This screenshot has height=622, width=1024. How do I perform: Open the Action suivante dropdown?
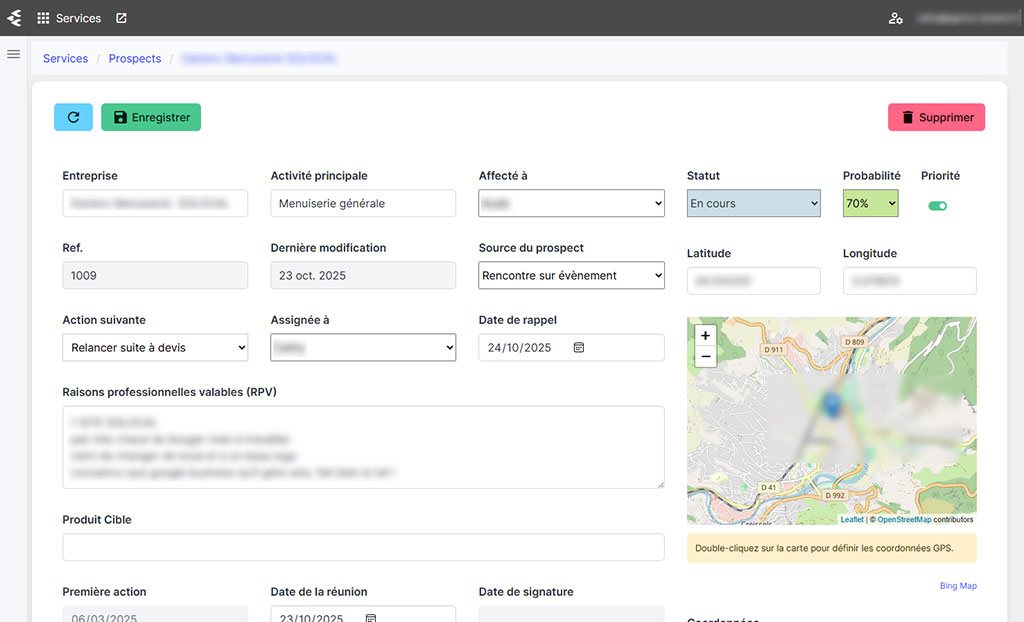tap(155, 348)
